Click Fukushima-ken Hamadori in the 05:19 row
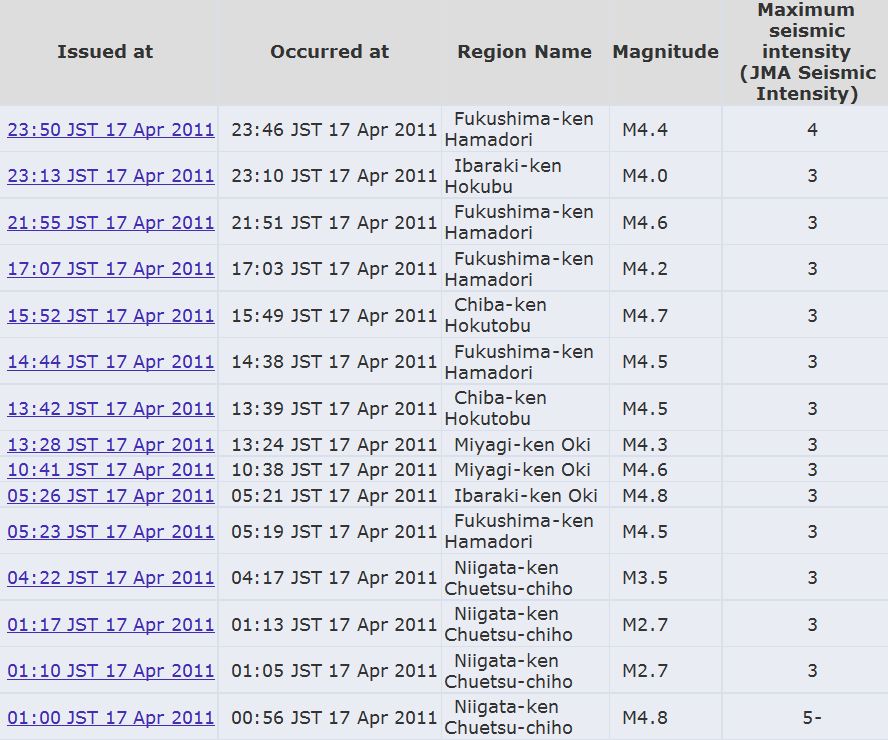 (x=519, y=532)
